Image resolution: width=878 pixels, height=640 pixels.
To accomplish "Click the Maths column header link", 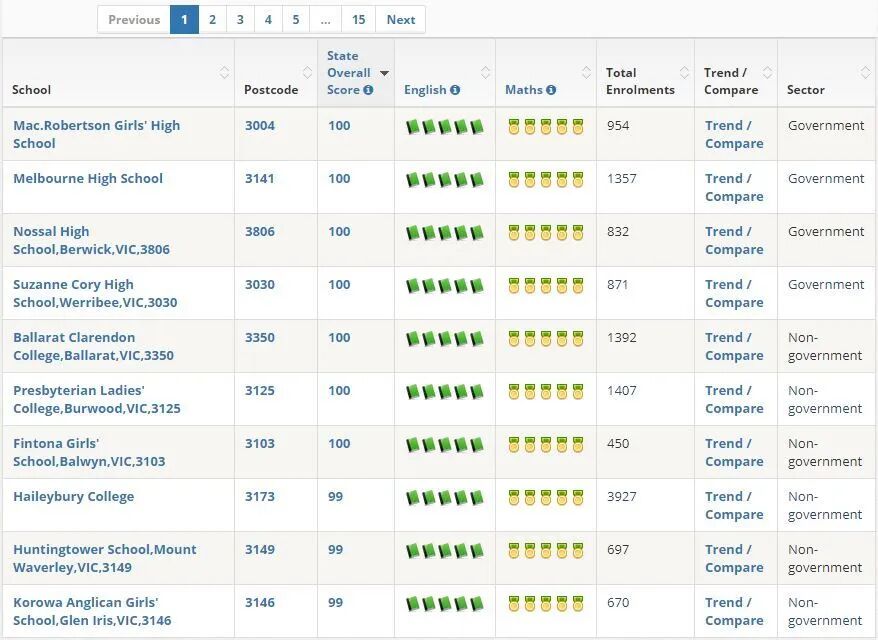I will tap(524, 90).
